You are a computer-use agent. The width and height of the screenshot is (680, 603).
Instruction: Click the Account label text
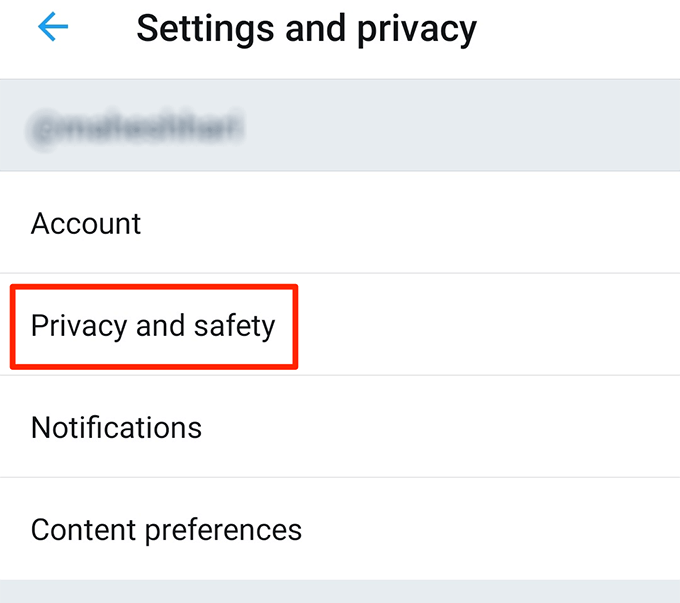click(86, 223)
